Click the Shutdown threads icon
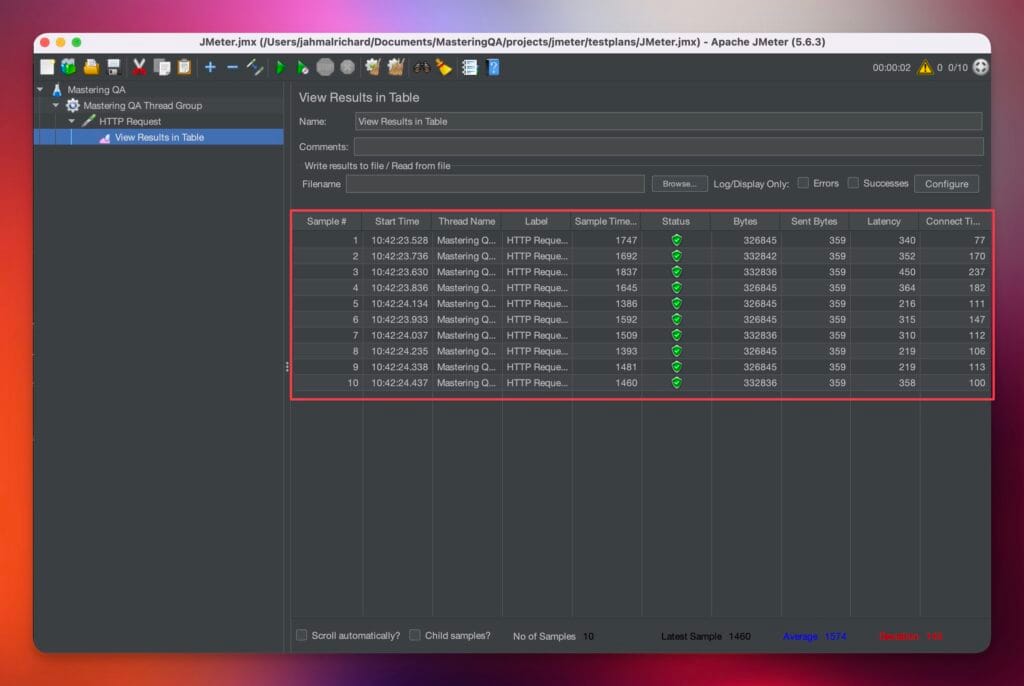 pyautogui.click(x=347, y=67)
